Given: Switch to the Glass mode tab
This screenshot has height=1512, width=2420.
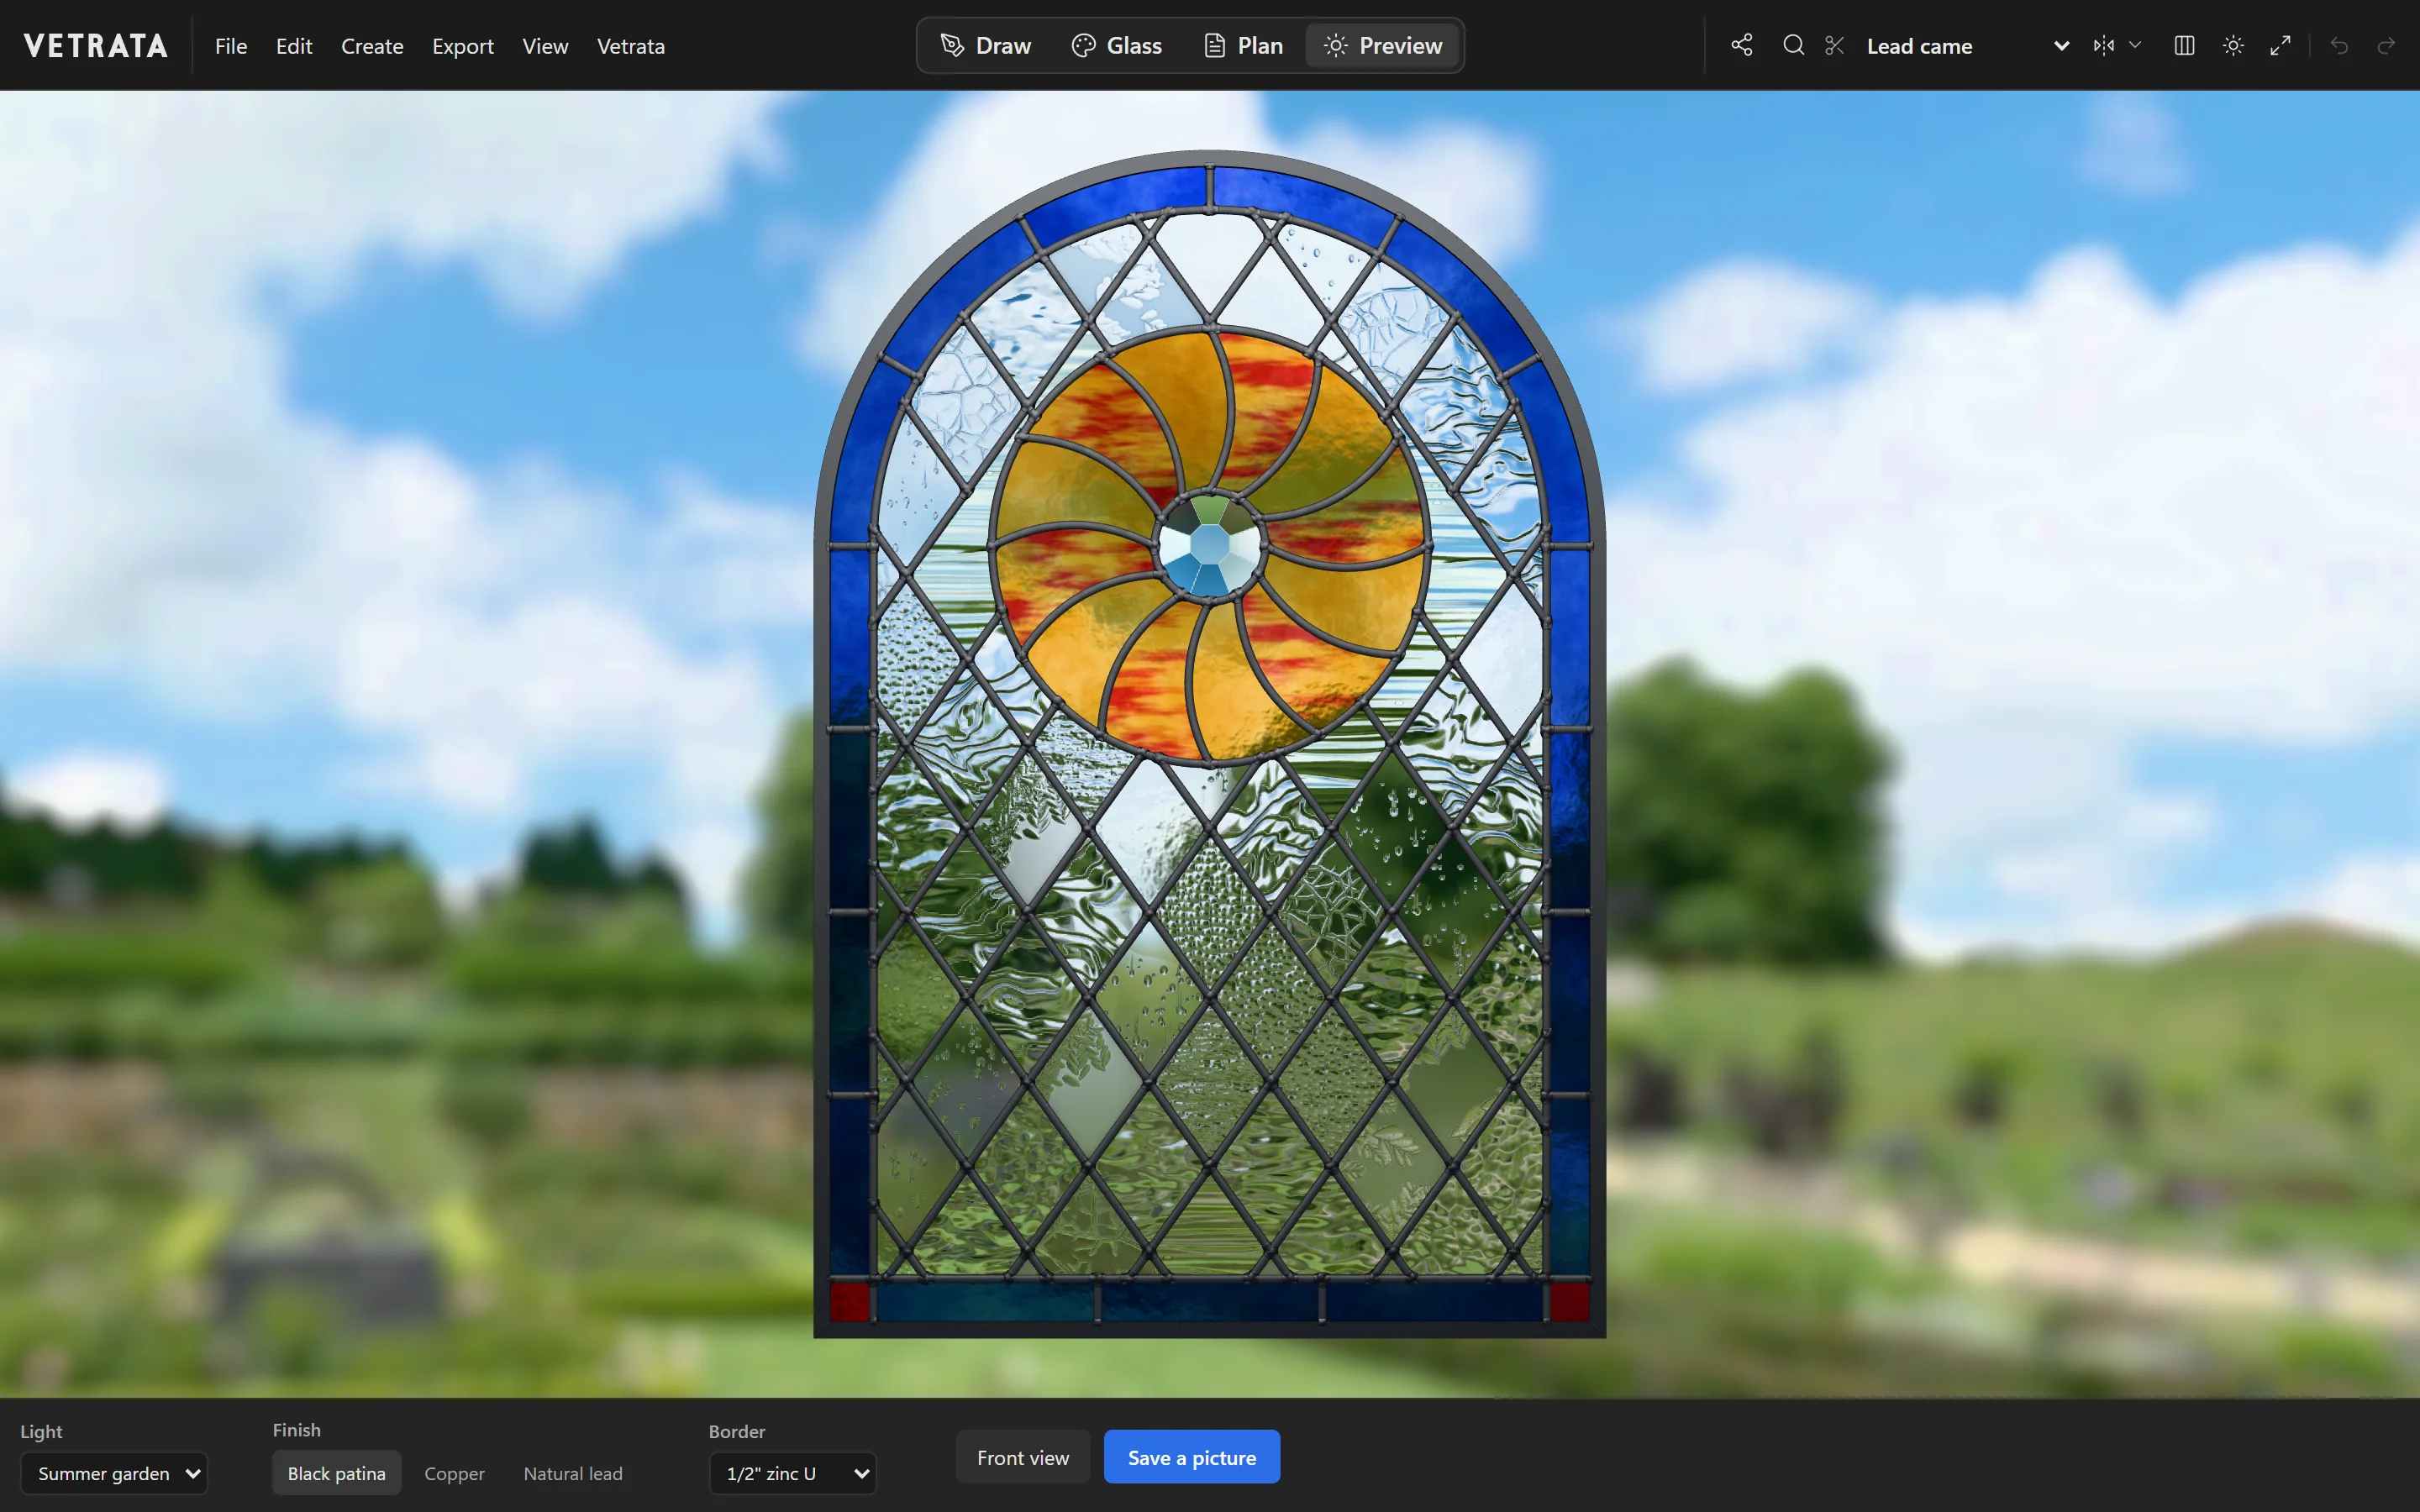Looking at the screenshot, I should point(1117,46).
